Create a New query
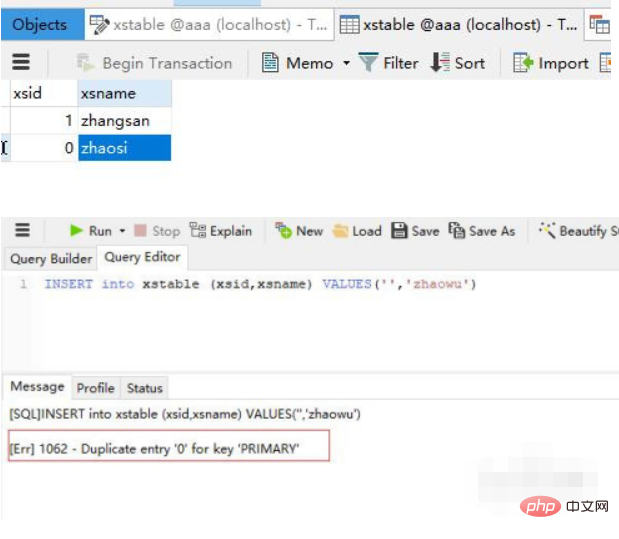Image resolution: width=619 pixels, height=539 pixels. [298, 231]
